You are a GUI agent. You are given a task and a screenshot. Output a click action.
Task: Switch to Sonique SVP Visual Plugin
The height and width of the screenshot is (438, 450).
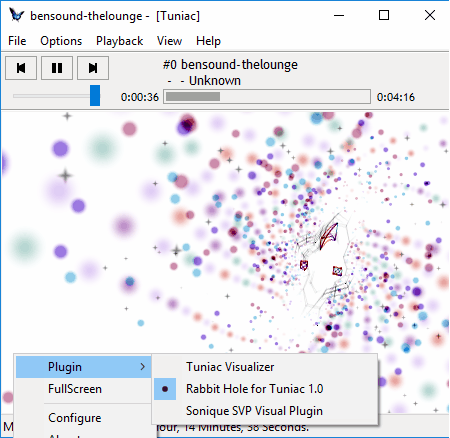(x=265, y=411)
